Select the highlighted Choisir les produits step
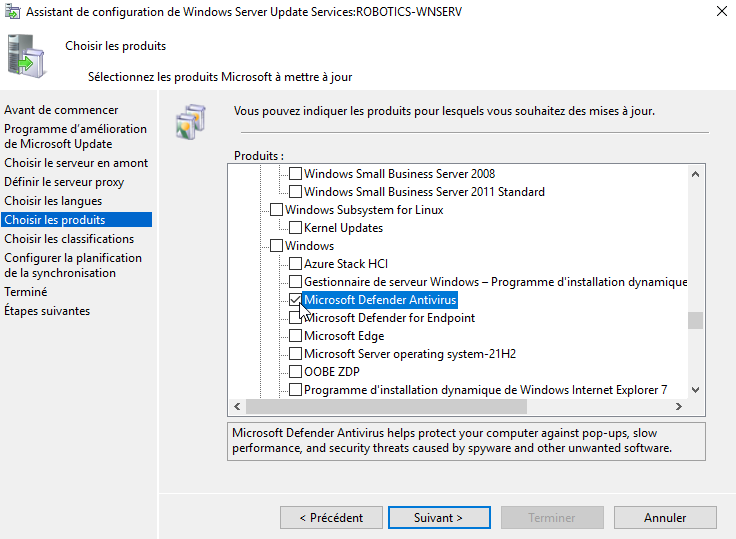Image resolution: width=736 pixels, height=539 pixels. pos(77,220)
